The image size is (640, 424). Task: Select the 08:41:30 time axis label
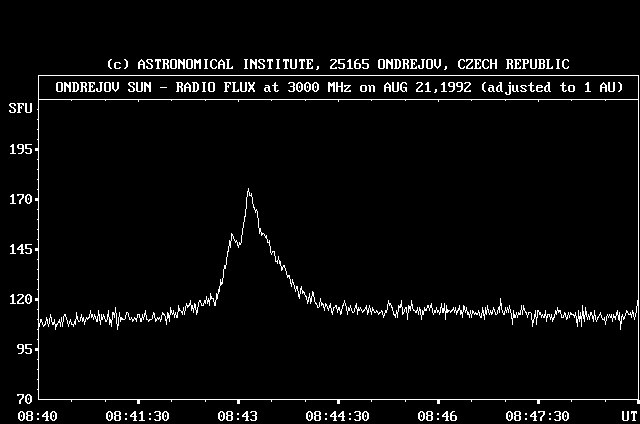point(137,415)
